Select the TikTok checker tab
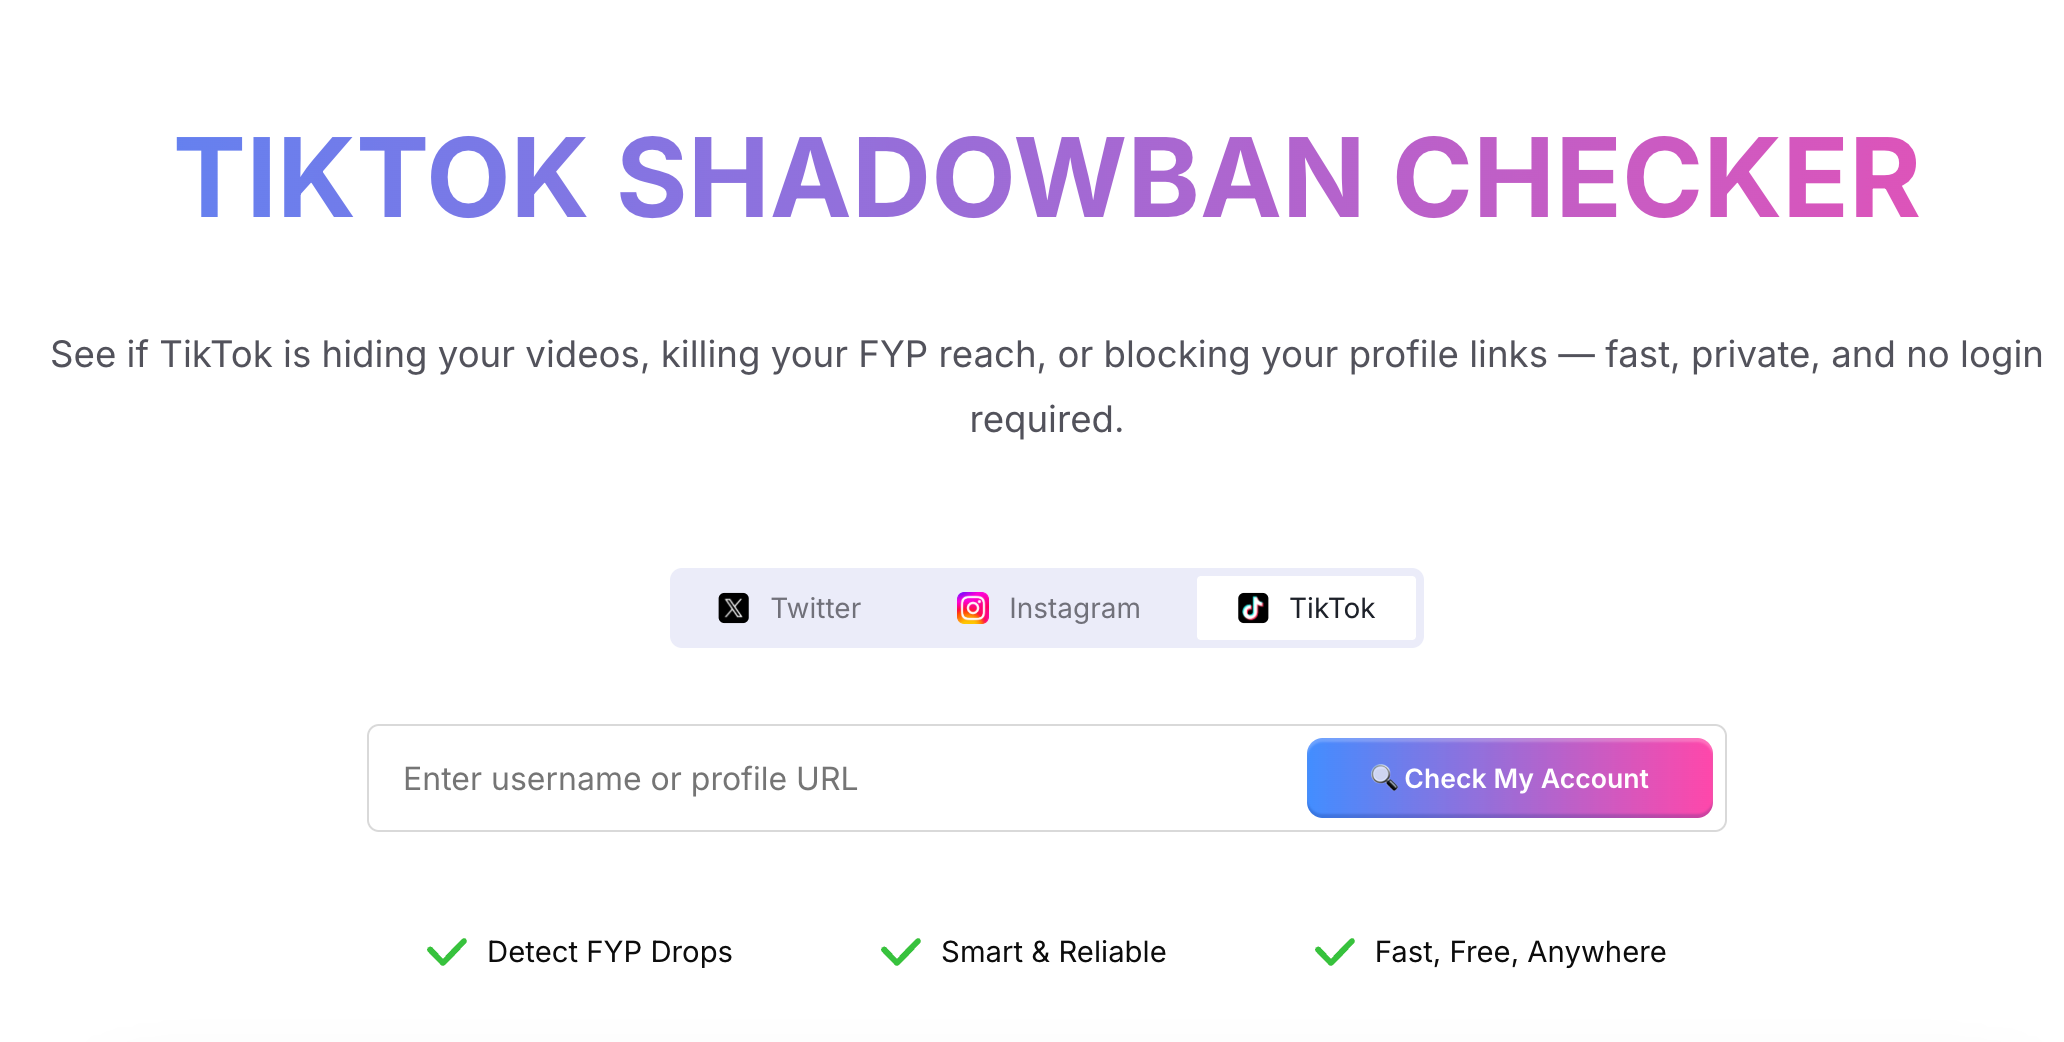 click(1306, 607)
